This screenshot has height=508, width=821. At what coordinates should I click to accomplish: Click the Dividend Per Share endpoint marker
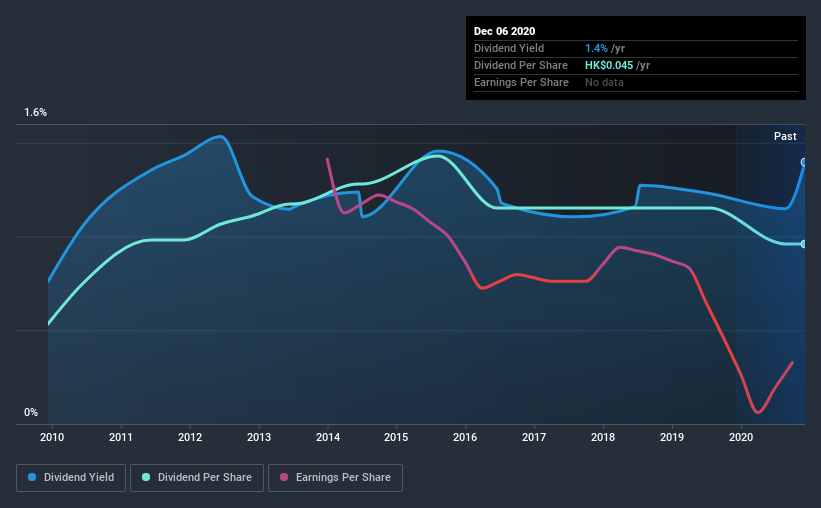click(x=804, y=244)
